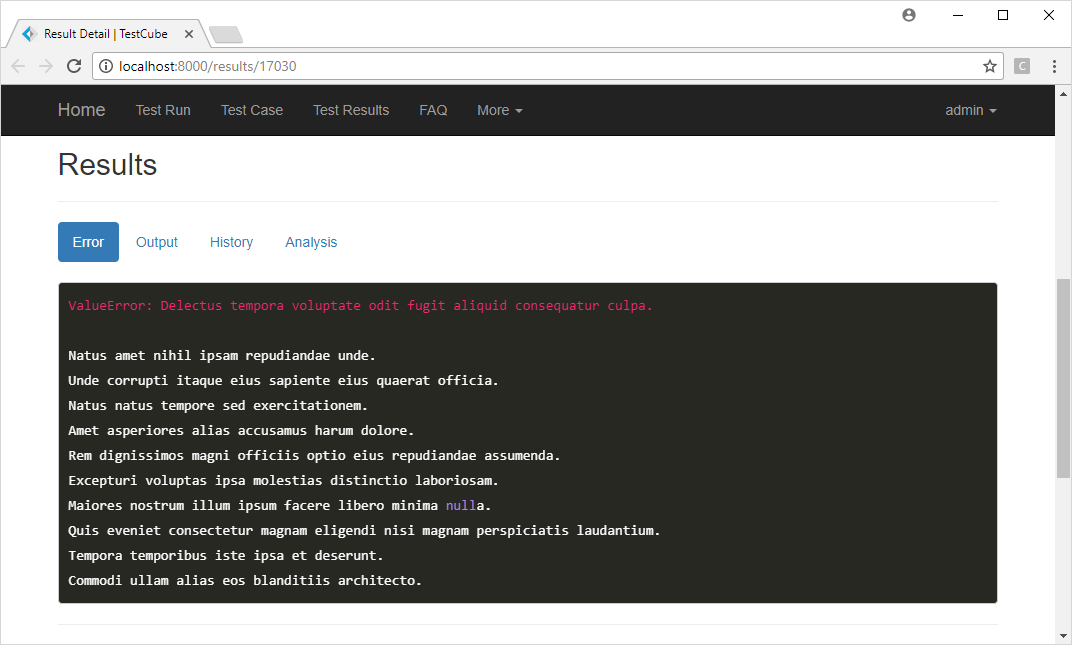
Task: Open a new browser tab
Action: coord(226,34)
